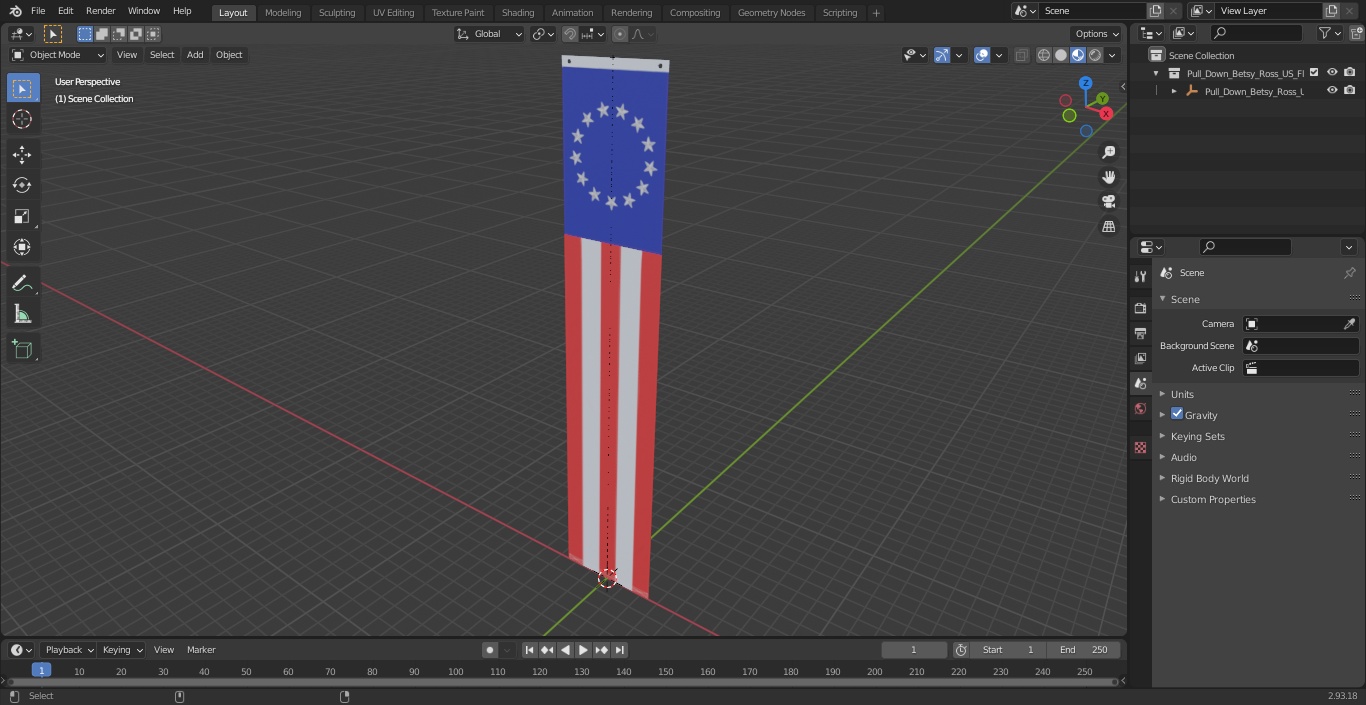Open the Render menu
Viewport: 1366px width, 705px height.
pyautogui.click(x=100, y=11)
